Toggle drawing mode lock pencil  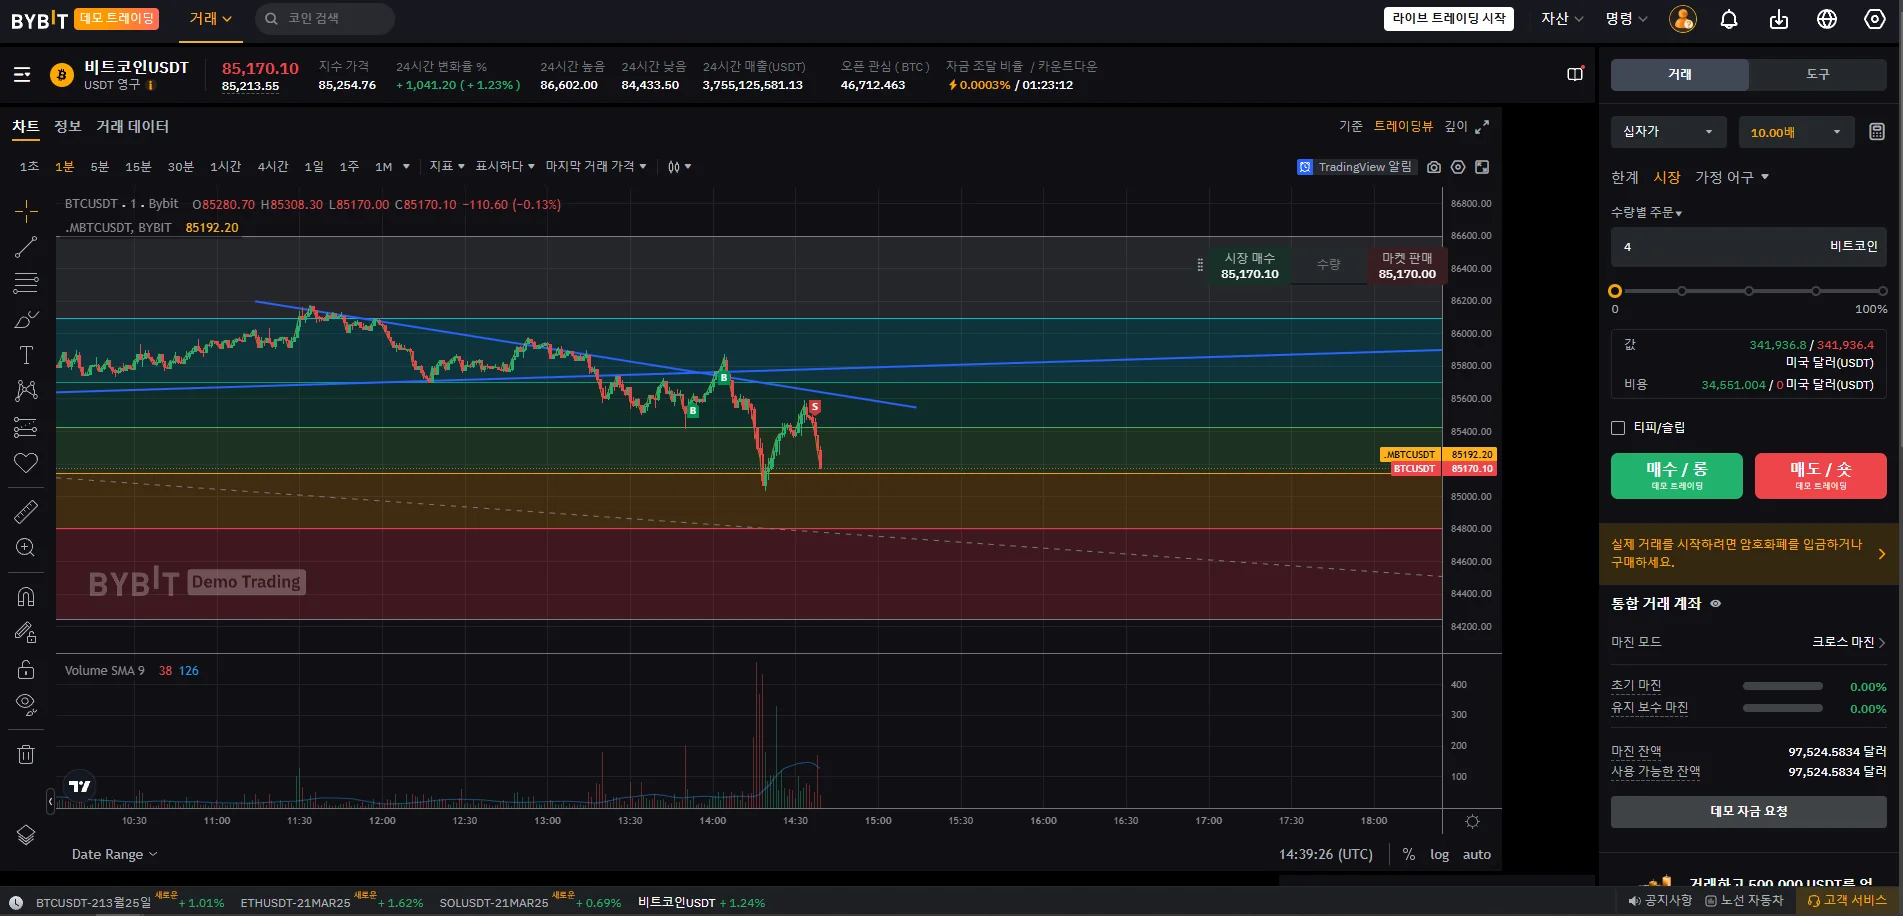coord(26,633)
